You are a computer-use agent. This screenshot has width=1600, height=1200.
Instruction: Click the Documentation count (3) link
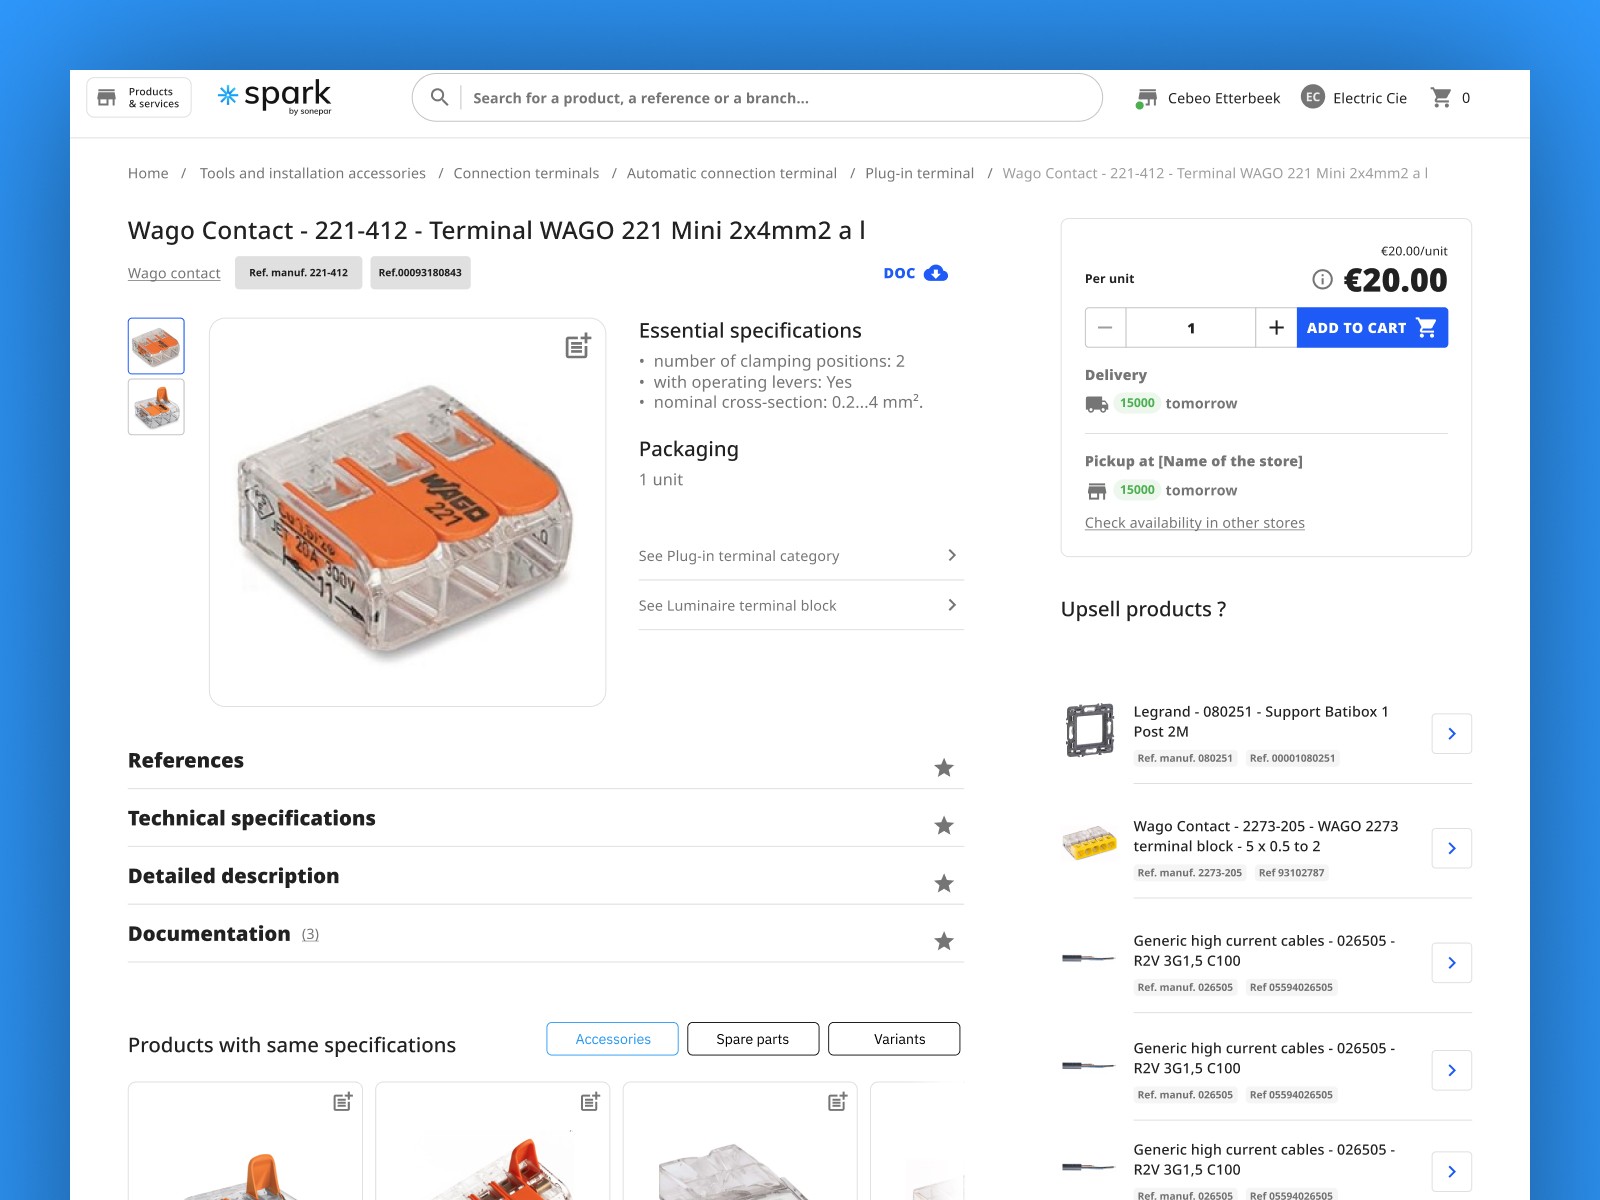coord(311,935)
